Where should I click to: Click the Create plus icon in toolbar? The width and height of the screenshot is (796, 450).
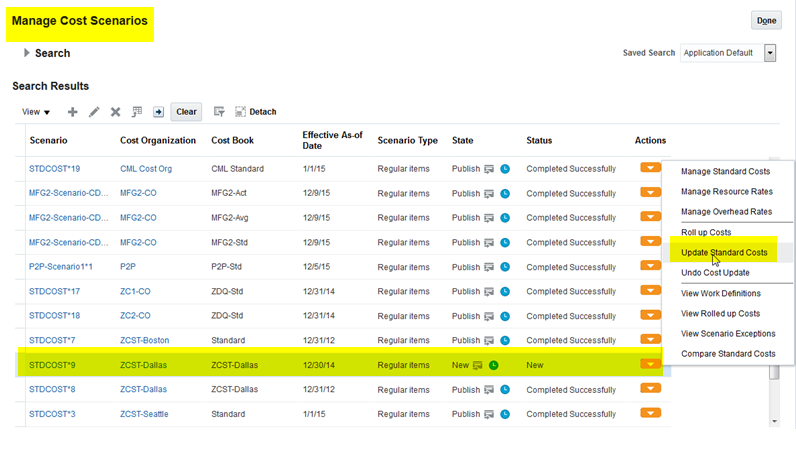(73, 112)
